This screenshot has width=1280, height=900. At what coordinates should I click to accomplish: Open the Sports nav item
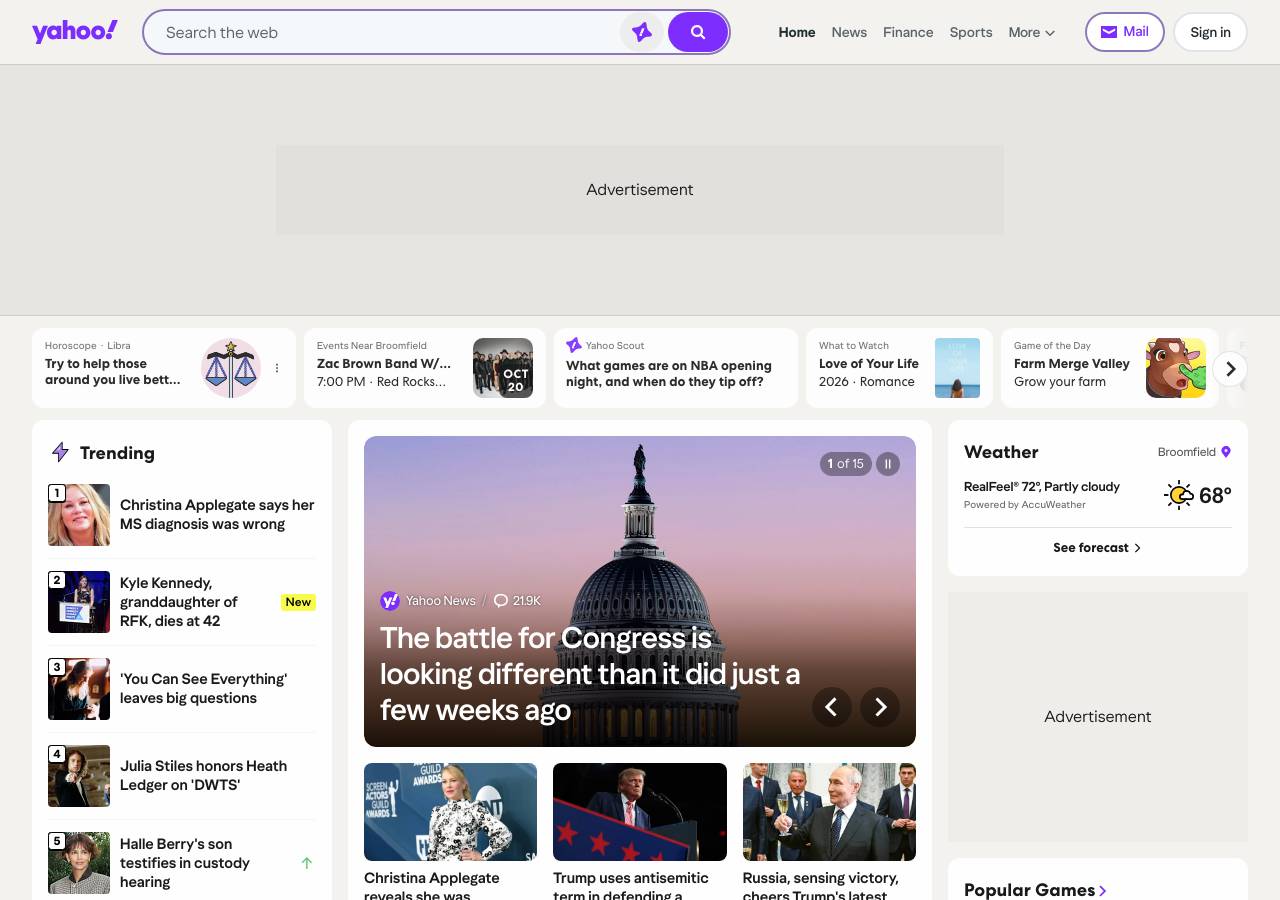(971, 32)
